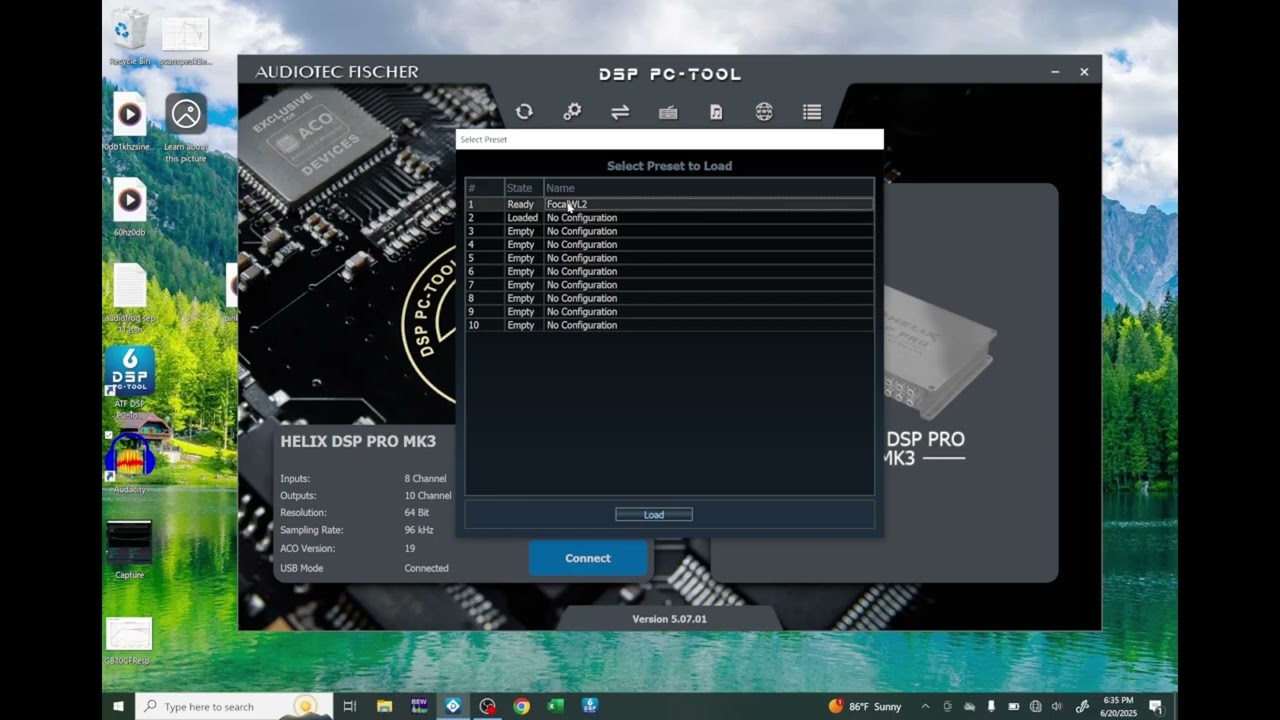1280x720 pixels.
Task: Select empty preset row 4
Action: coord(669,244)
